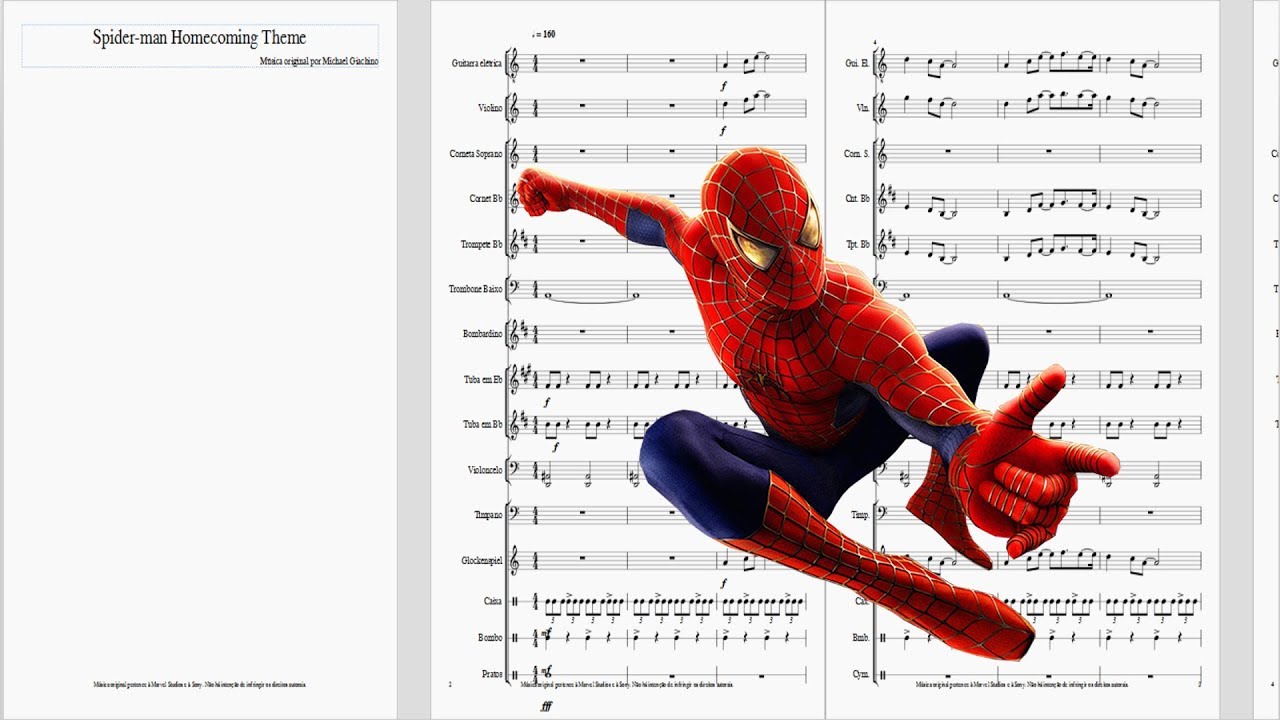Screen dimensions: 1280x720
Task: Click the "f" dynamic under Guitarra elétrica staff
Action: pos(723,86)
